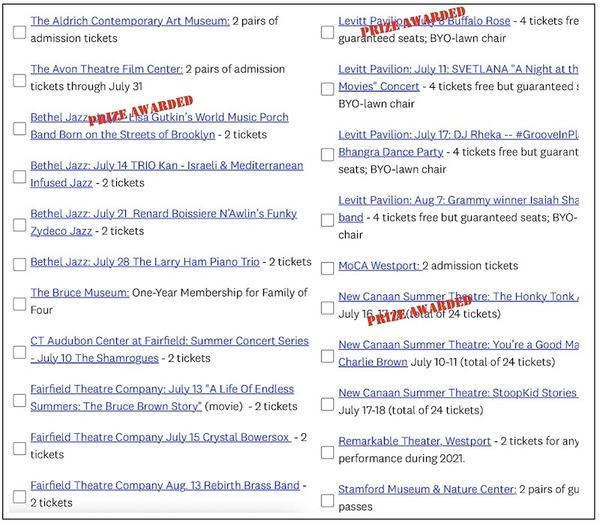600x522 pixels.
Task: Select the CT Audubon Shamrogues concert checkbox
Action: coord(20,352)
